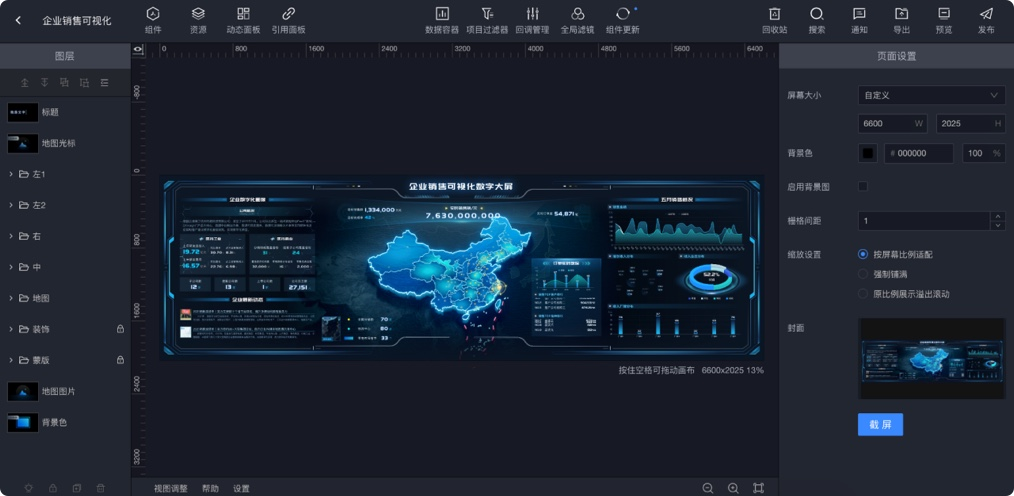
Task: Click the move-layer-to-top icon in layers toolbar
Action: pyautogui.click(x=25, y=82)
